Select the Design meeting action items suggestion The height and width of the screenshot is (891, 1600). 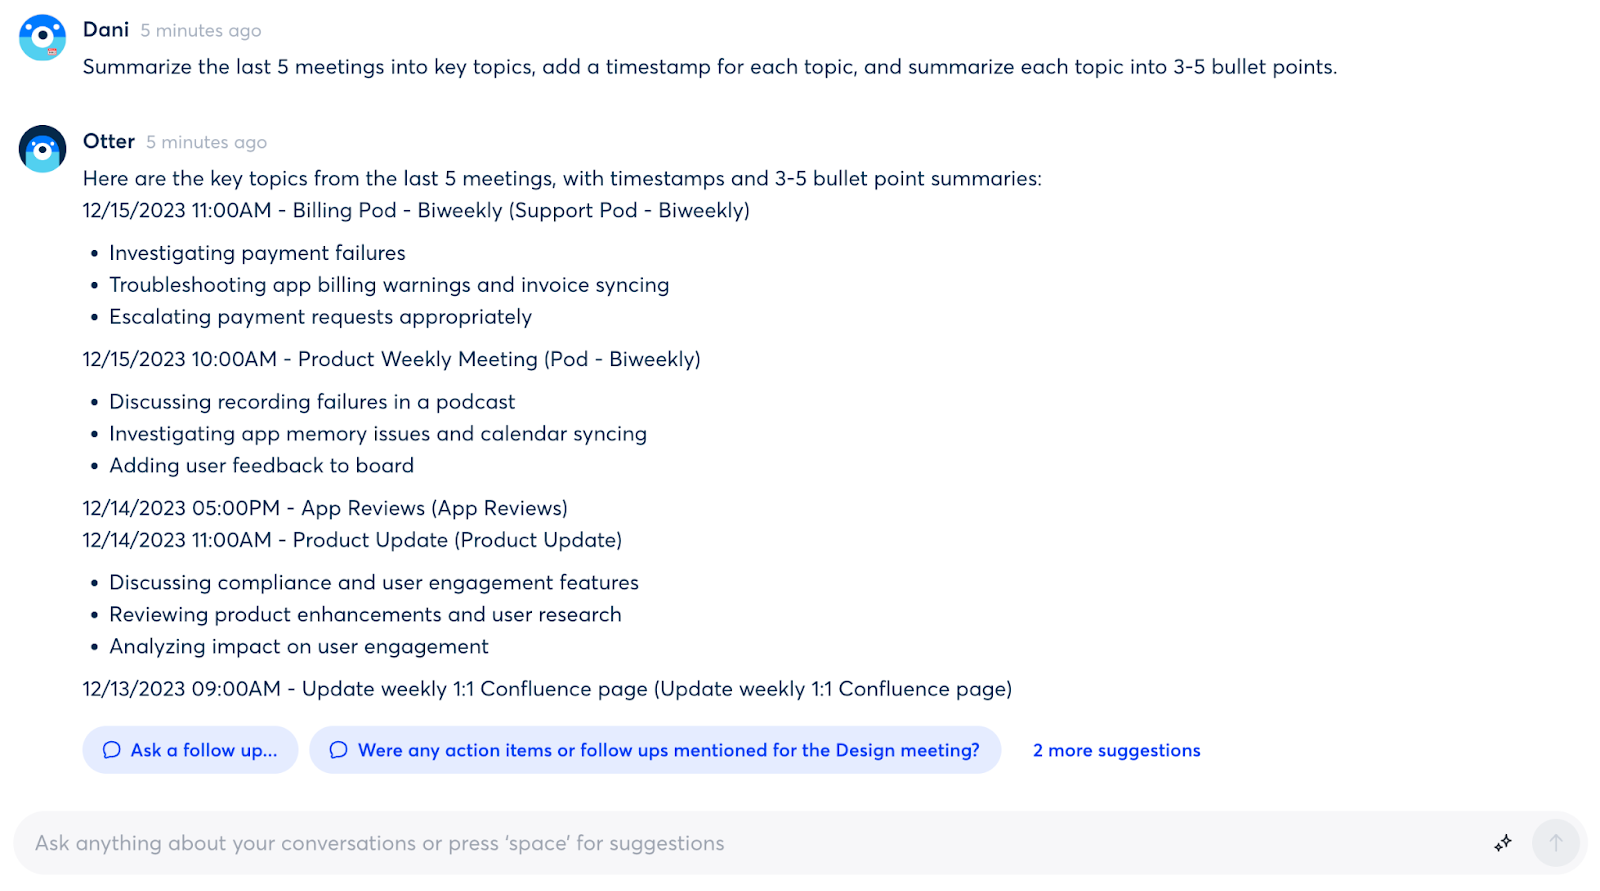(655, 750)
